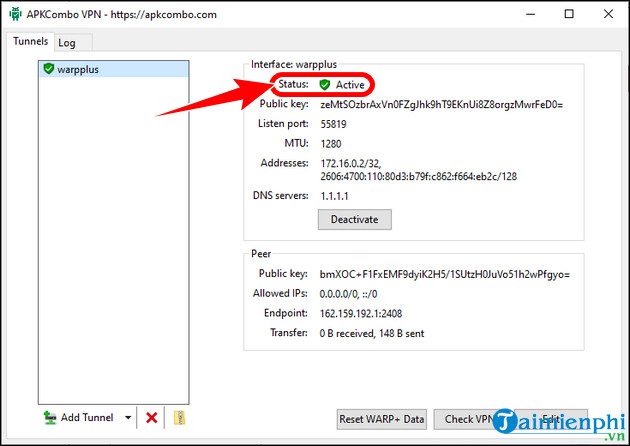Click Reset WARP+ Data button
Viewport: 630px width, 446px height.
[382, 418]
